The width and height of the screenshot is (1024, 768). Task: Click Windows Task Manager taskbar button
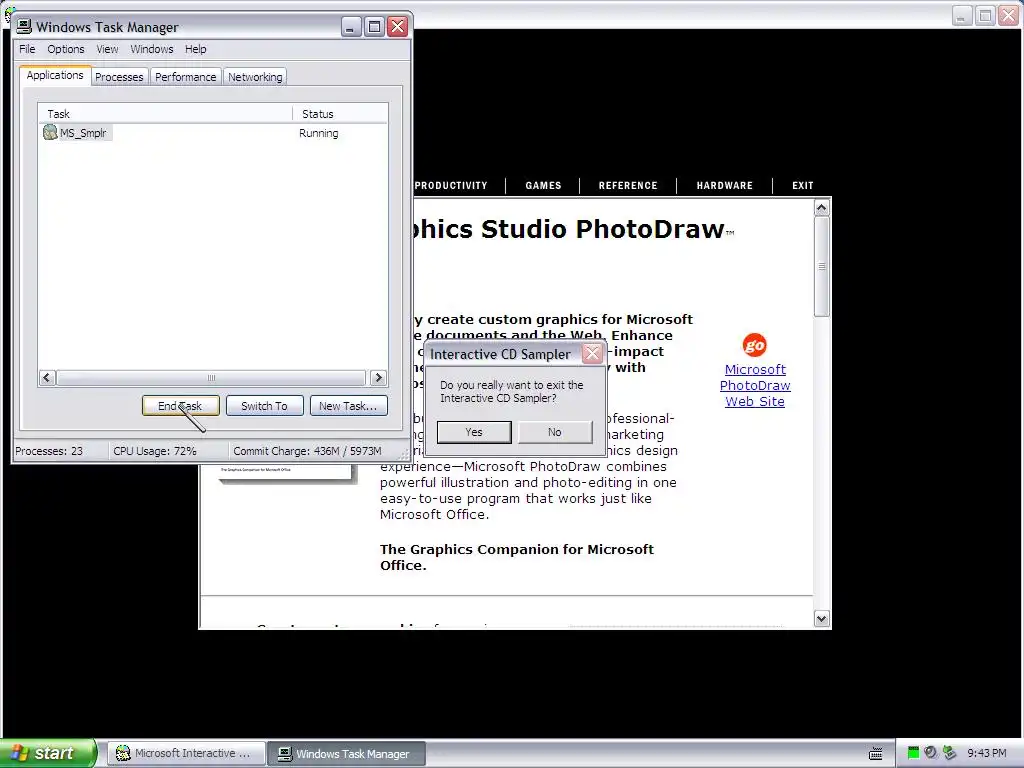347,753
